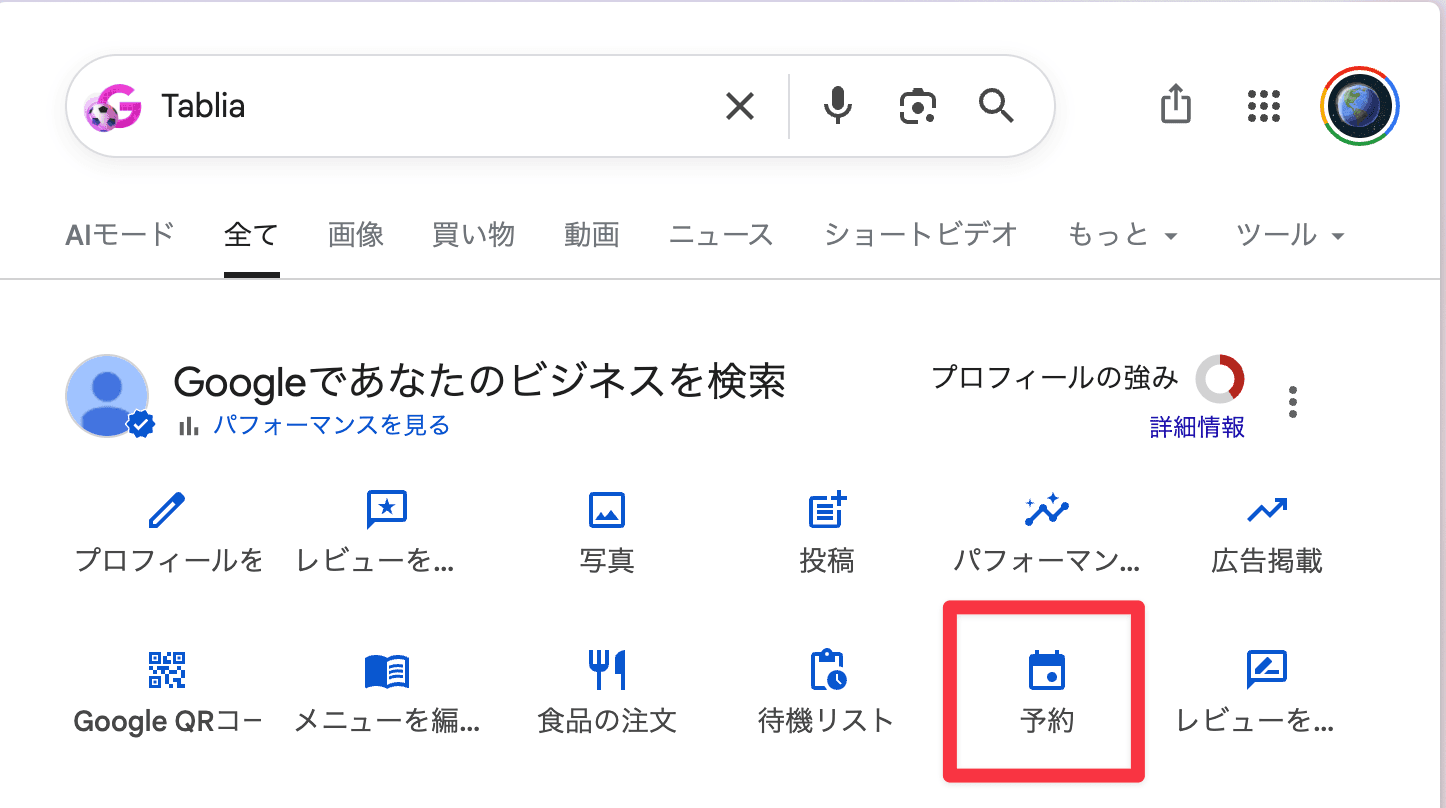
Task: Click the Googleであなたのビジネスを検索 heading
Action: (x=479, y=382)
